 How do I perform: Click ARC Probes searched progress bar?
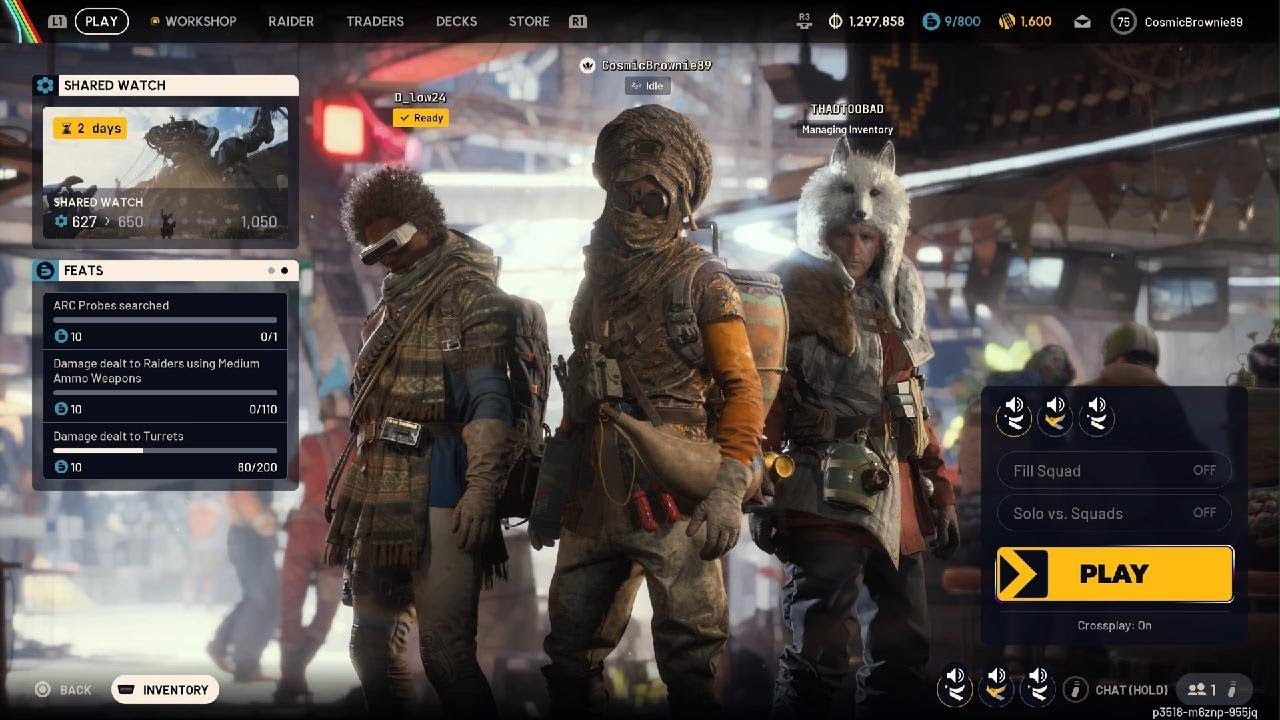point(165,320)
